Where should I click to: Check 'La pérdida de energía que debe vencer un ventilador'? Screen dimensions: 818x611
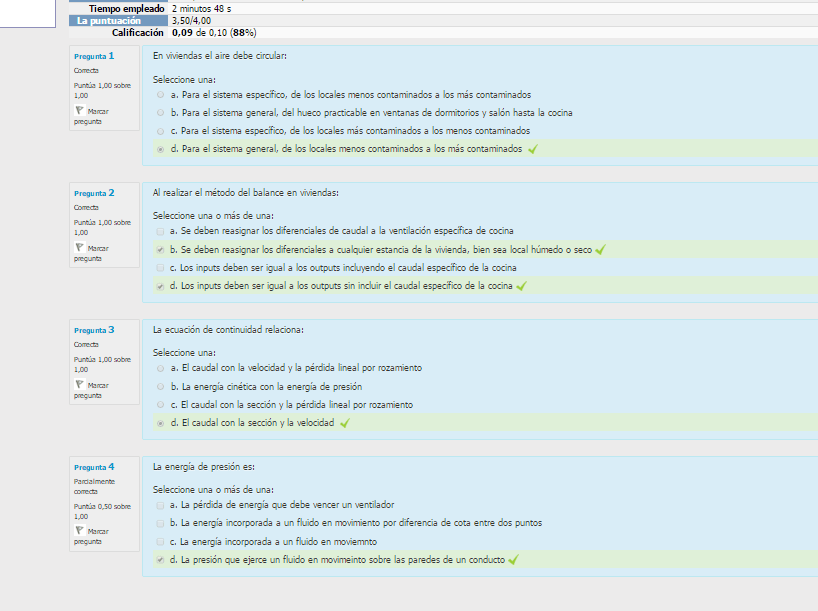161,505
